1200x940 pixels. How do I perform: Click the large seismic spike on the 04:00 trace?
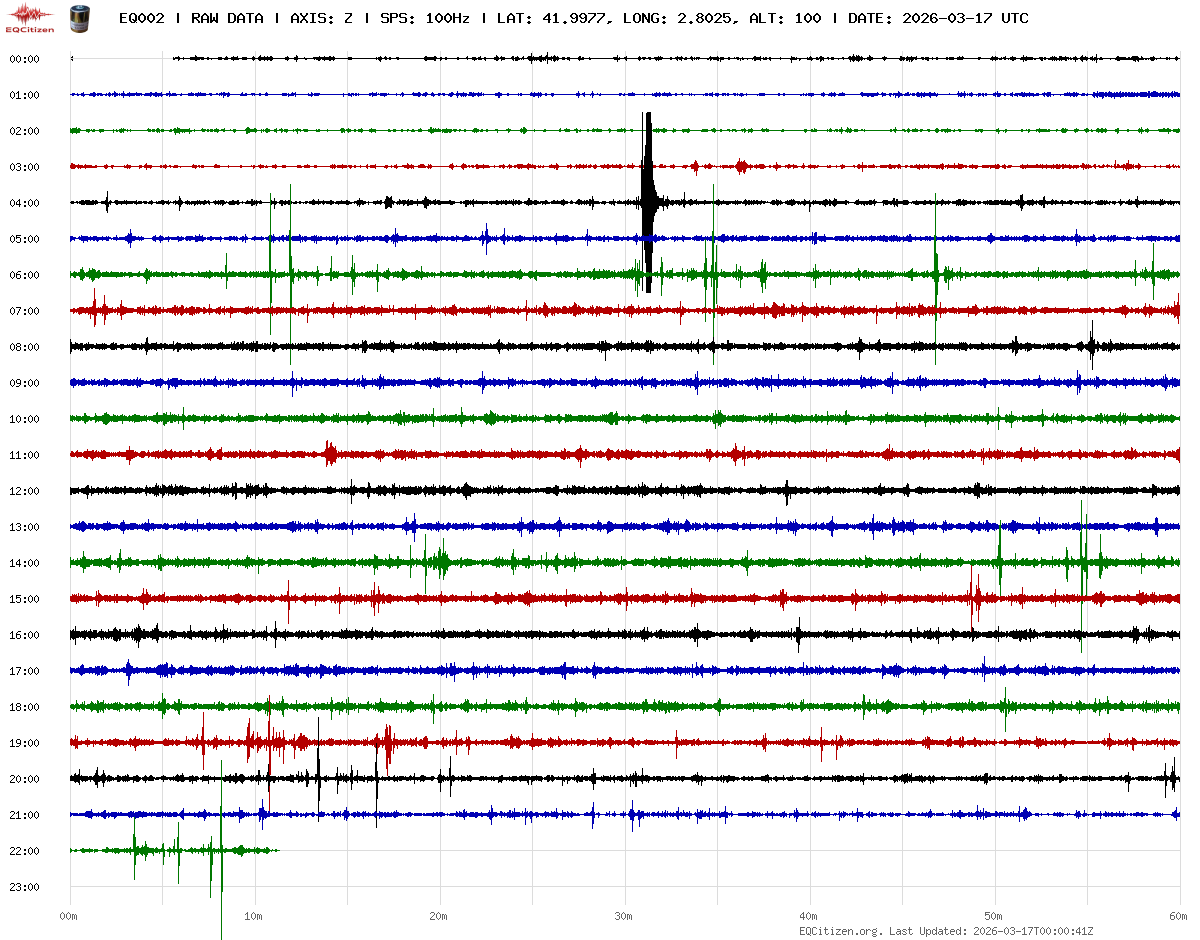[648, 202]
